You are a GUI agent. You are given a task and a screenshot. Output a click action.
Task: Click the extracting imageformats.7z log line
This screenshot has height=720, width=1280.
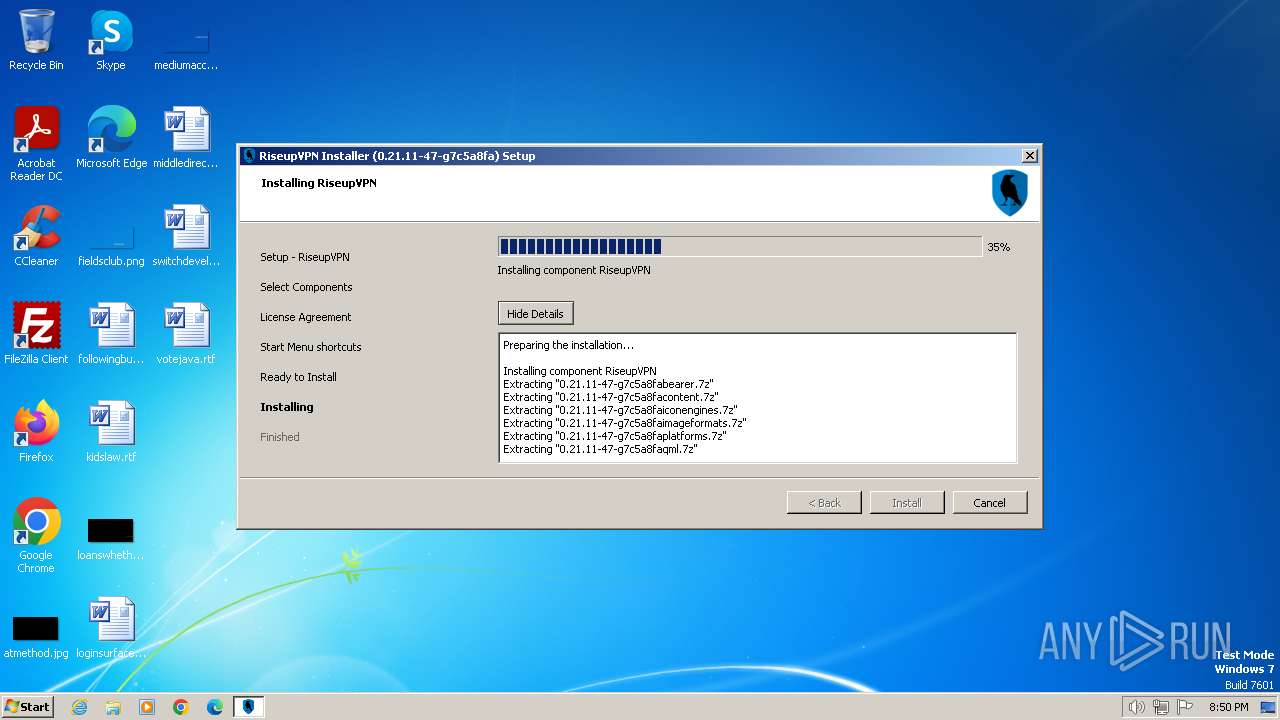[625, 423]
